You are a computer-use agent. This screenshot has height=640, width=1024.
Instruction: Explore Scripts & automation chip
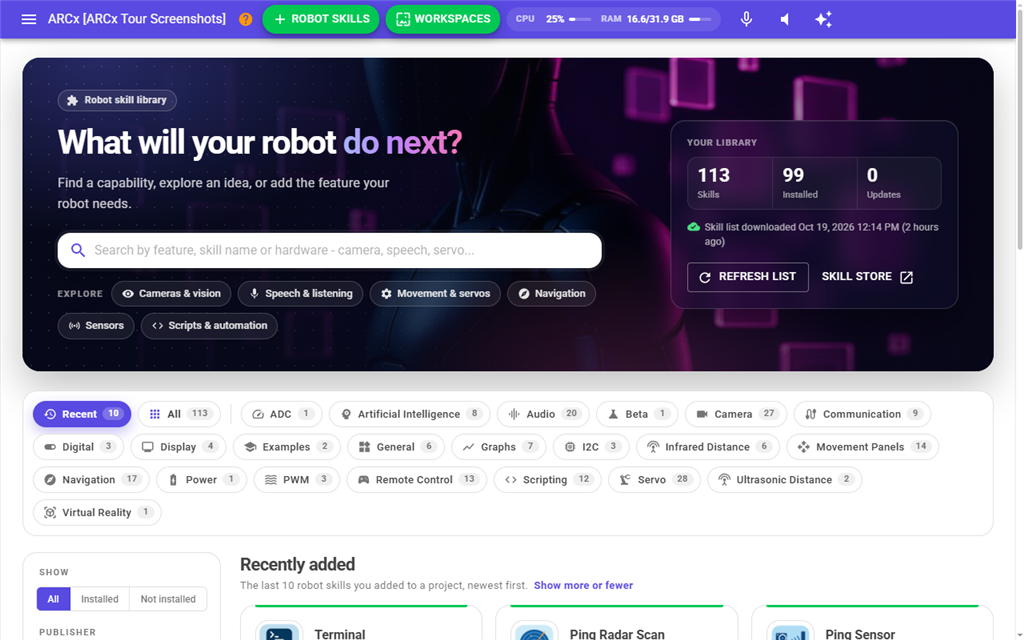[209, 326]
